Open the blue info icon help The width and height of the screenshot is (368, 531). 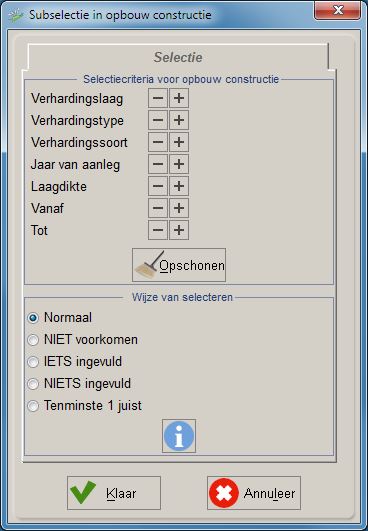tap(179, 436)
